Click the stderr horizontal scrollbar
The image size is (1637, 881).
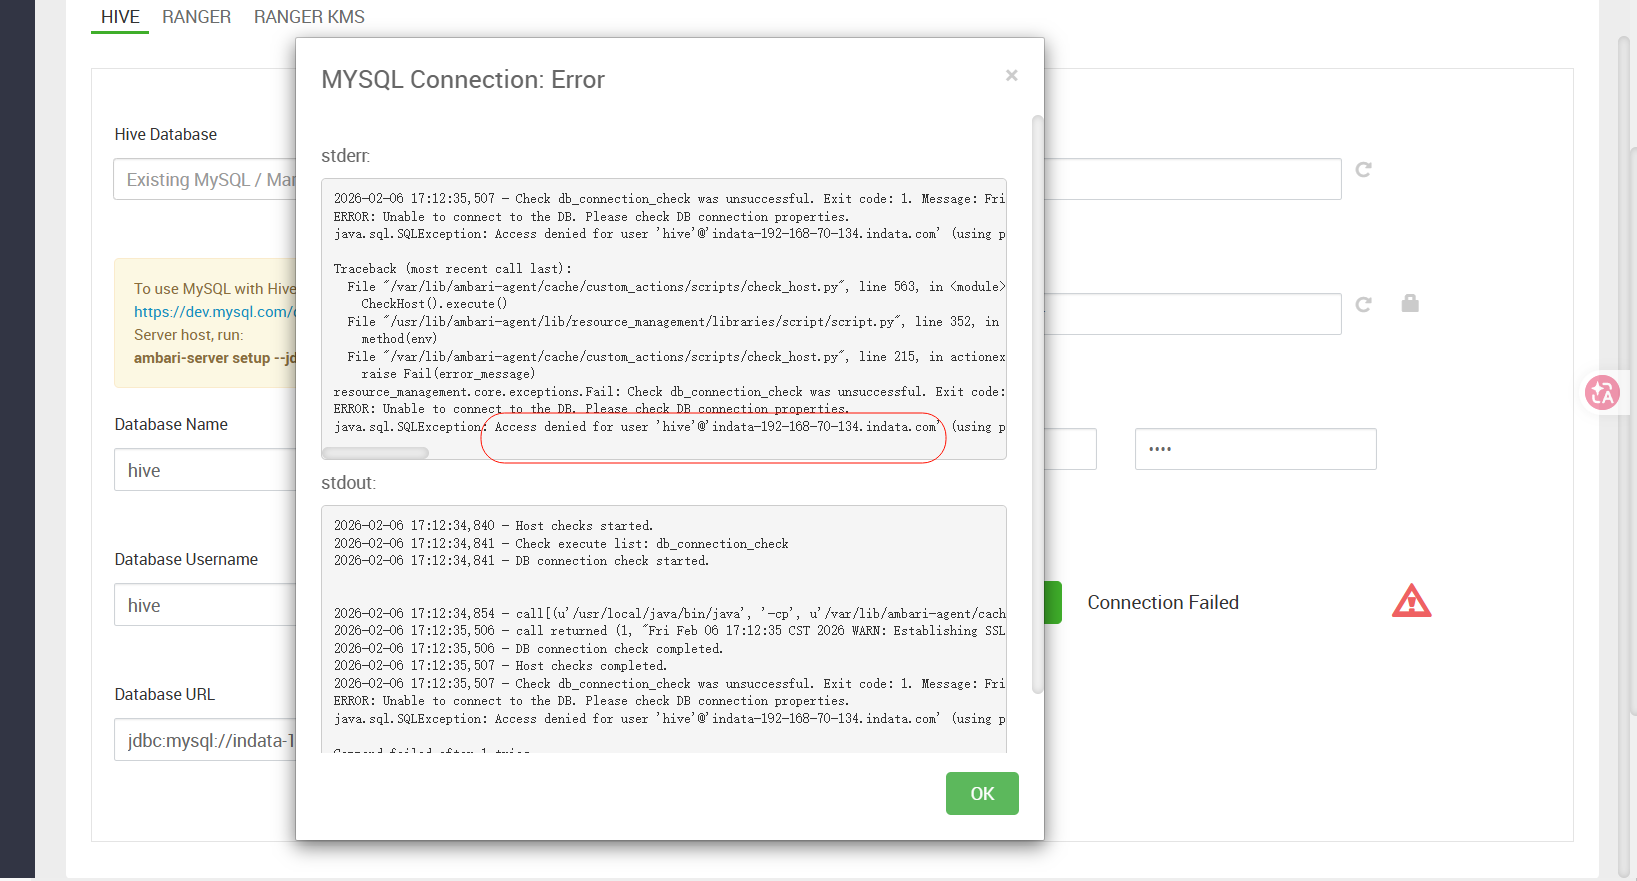(x=376, y=453)
